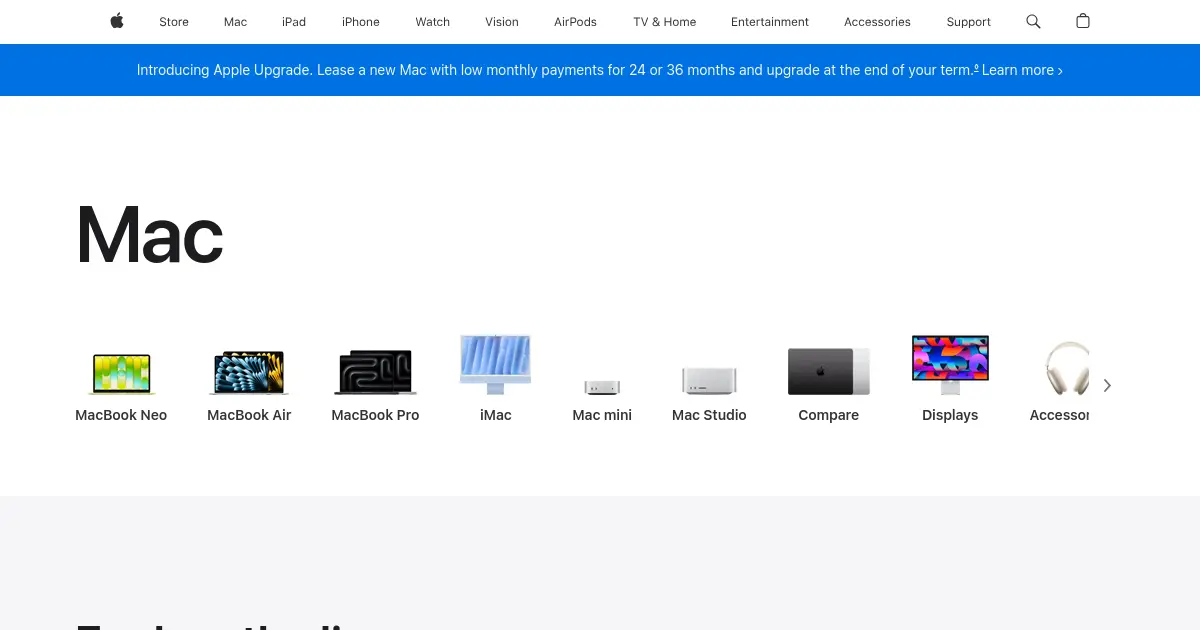Select the blue iMac product image

[x=495, y=364]
